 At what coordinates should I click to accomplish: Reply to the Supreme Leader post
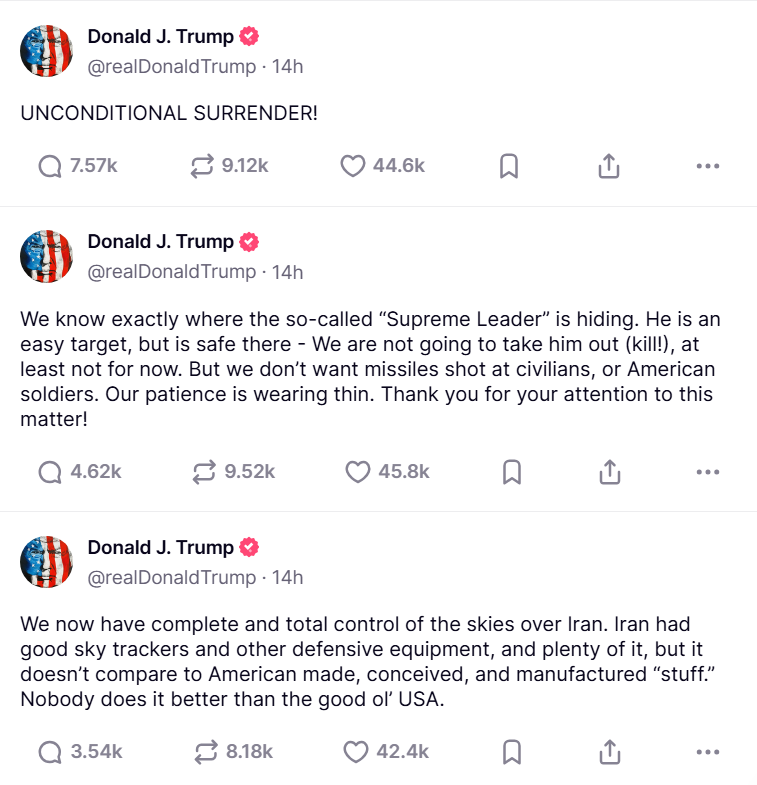point(50,471)
